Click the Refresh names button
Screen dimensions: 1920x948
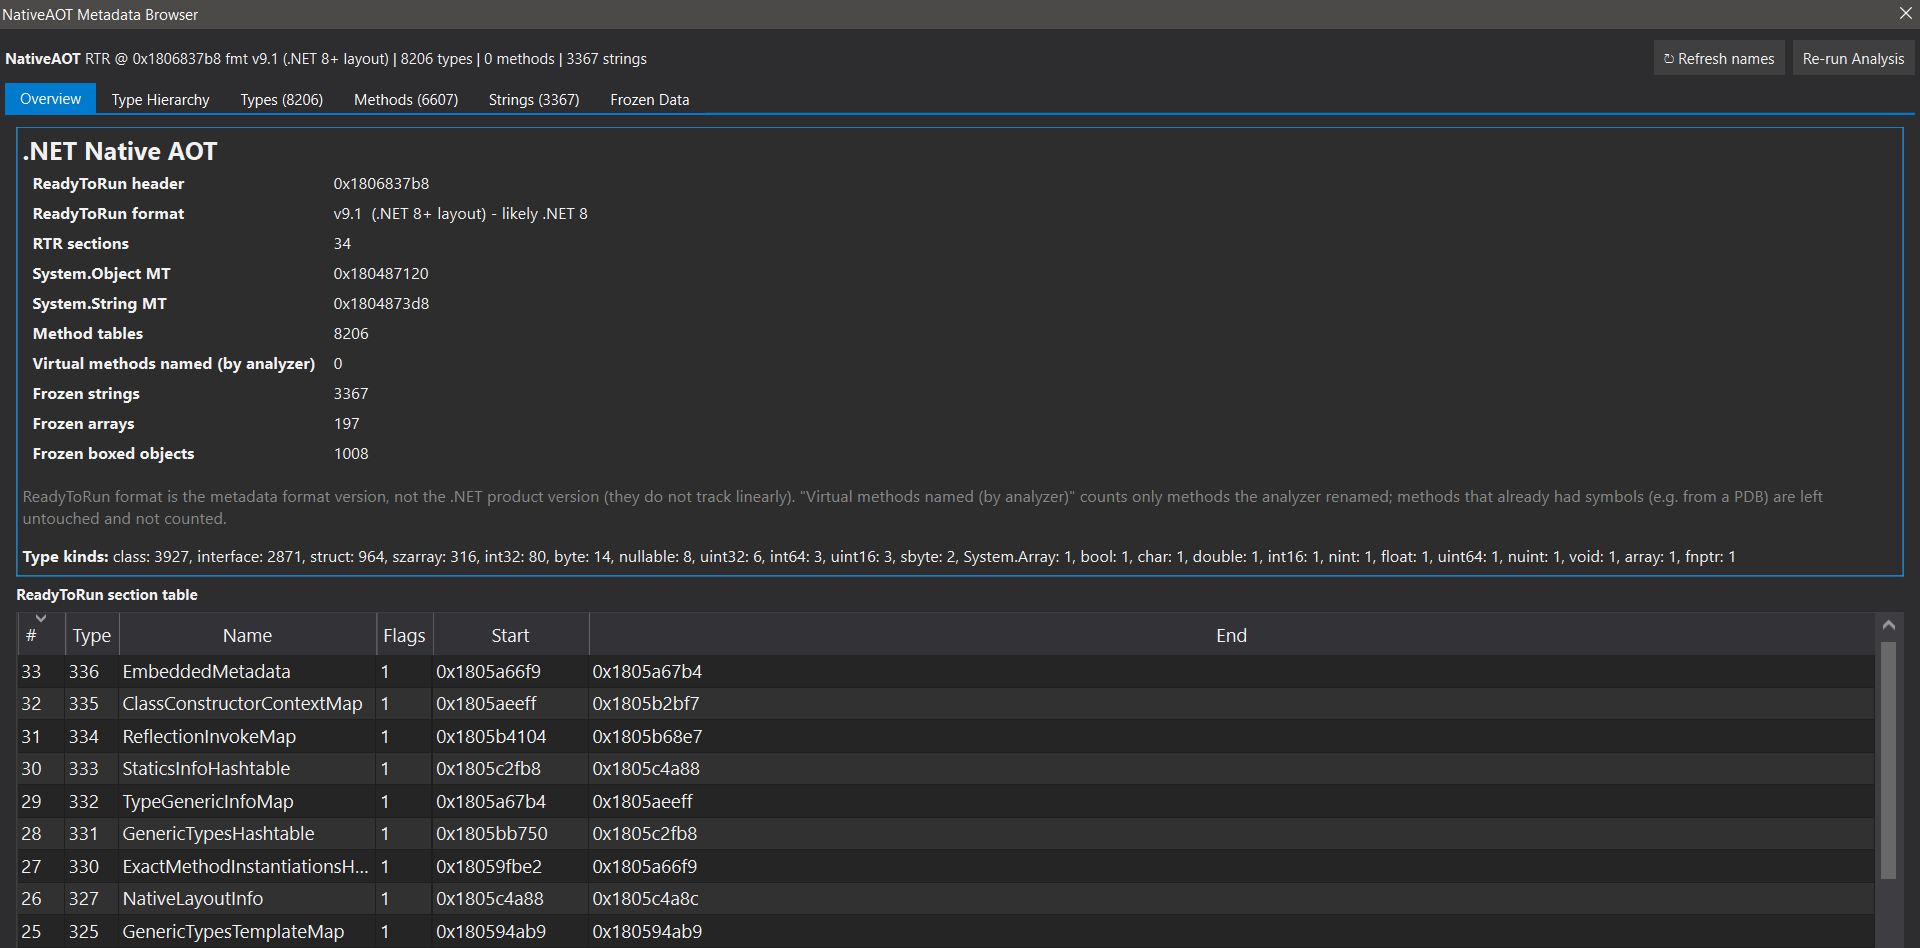1718,59
